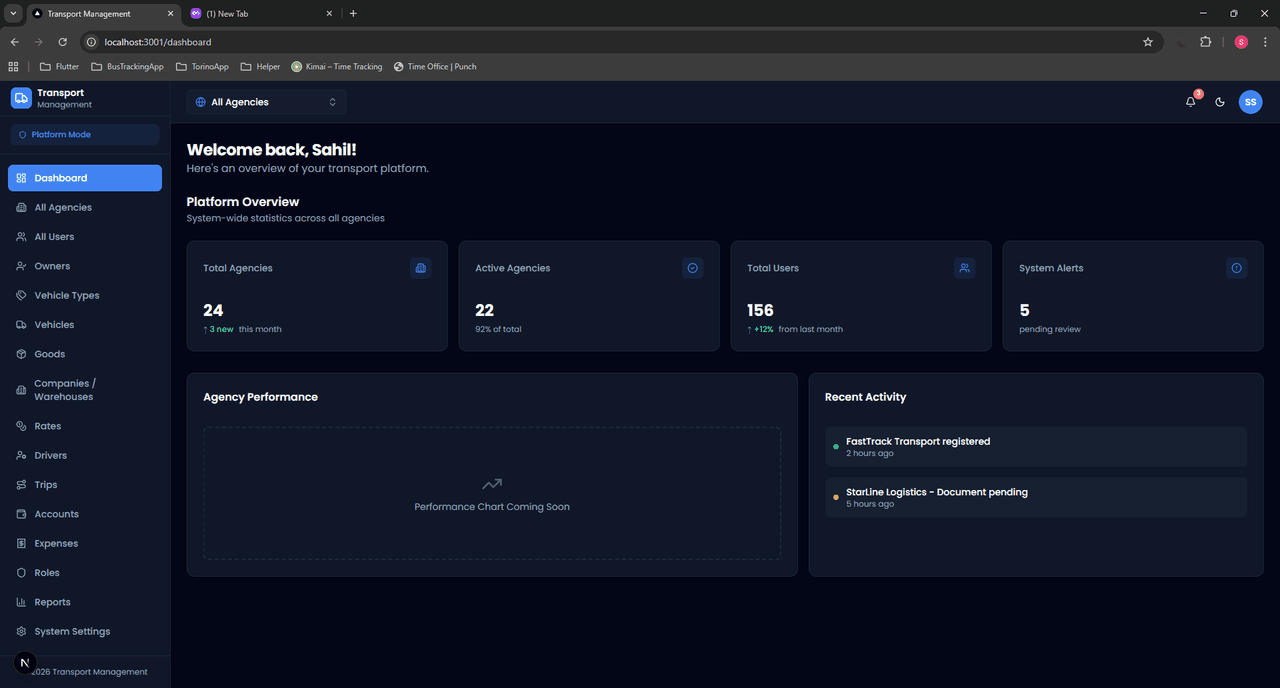Image resolution: width=1280 pixels, height=688 pixels.
Task: Open Kimai – Time Tracking bookmark
Action: 337,66
